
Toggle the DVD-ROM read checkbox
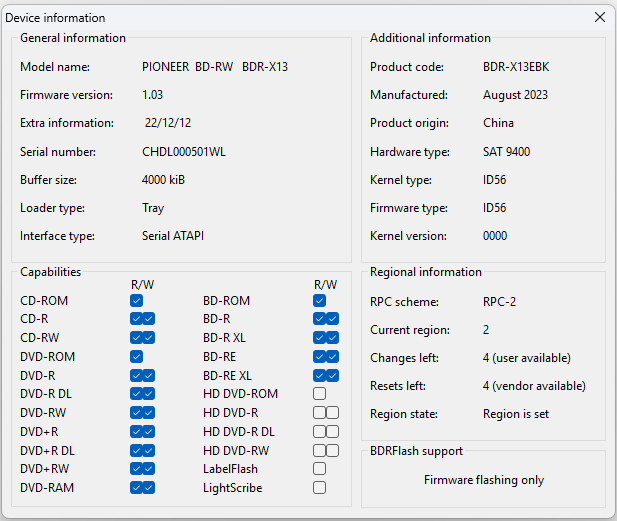click(x=136, y=357)
